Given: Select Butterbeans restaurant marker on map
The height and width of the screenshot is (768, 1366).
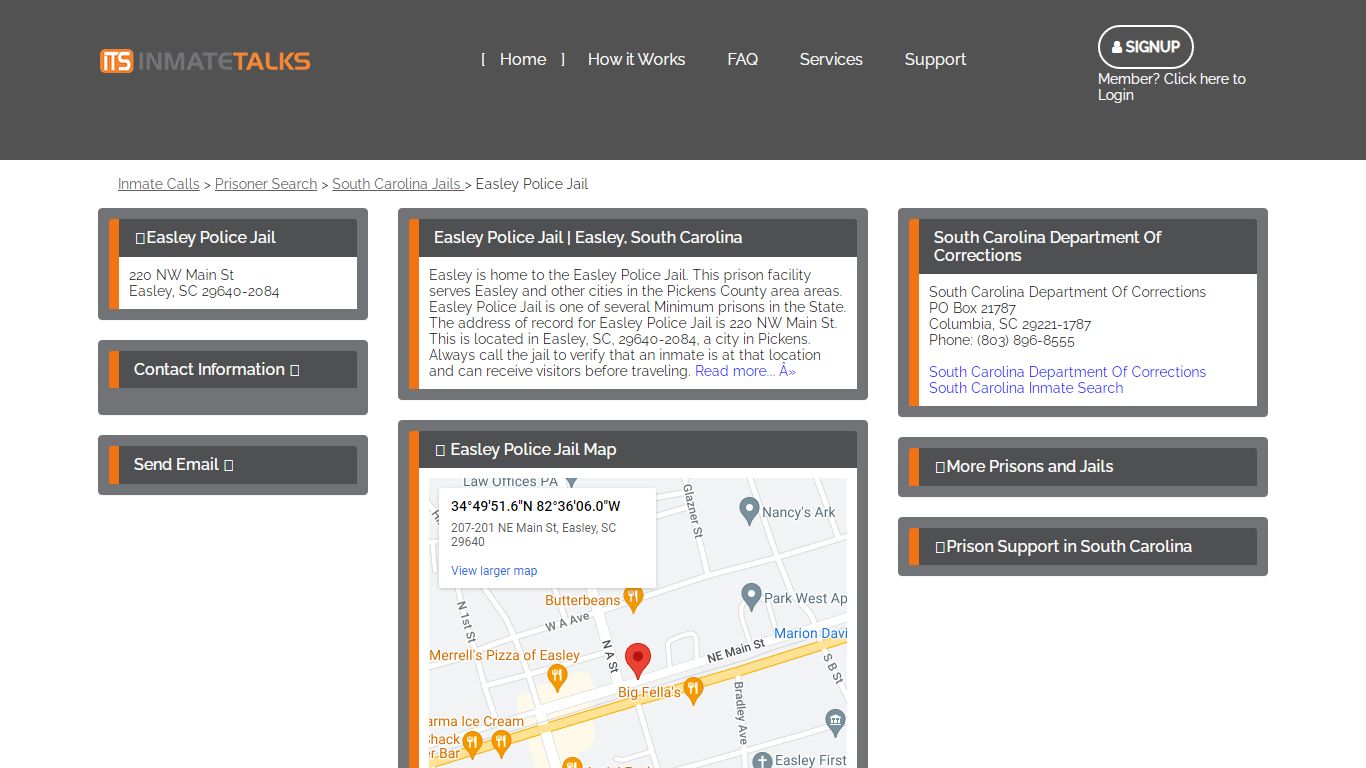Looking at the screenshot, I should tap(632, 599).
